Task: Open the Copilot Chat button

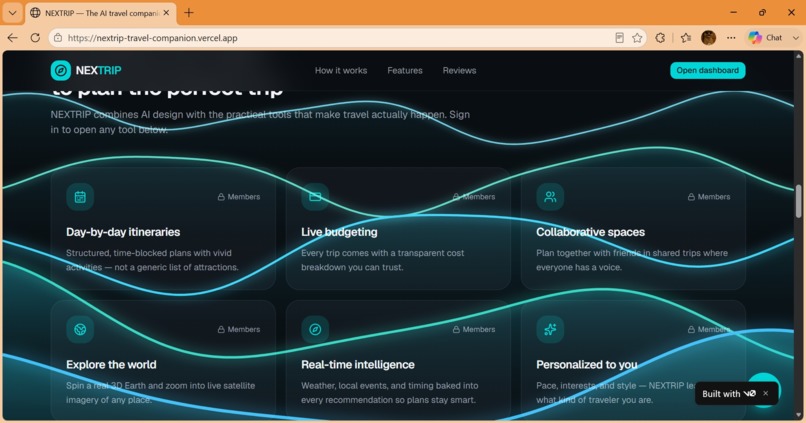Action: pos(765,38)
